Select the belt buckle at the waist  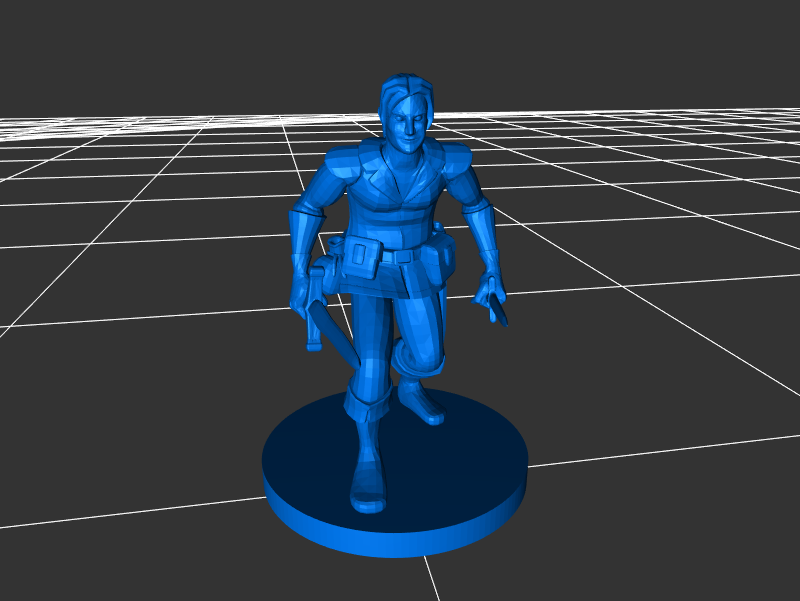click(x=403, y=256)
